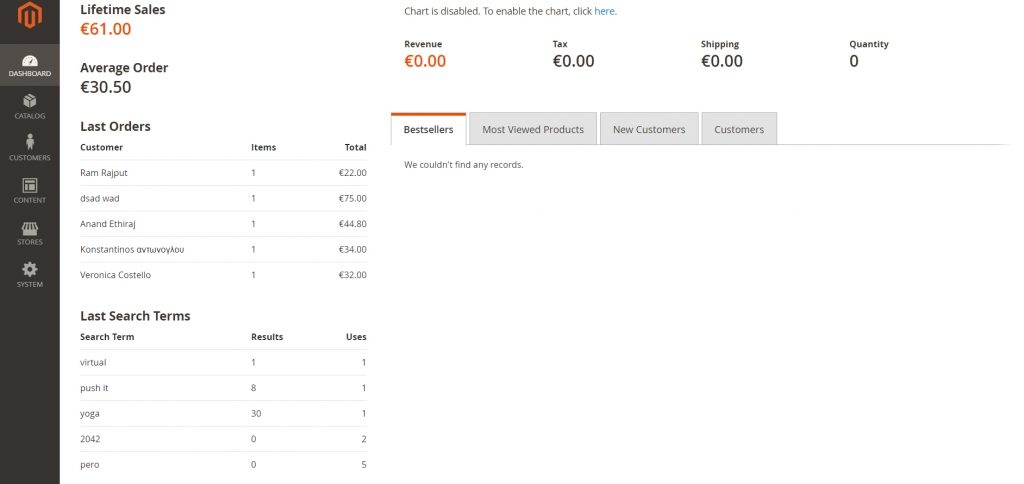Open the Catalog menu icon
This screenshot has width=1024, height=484.
click(29, 106)
